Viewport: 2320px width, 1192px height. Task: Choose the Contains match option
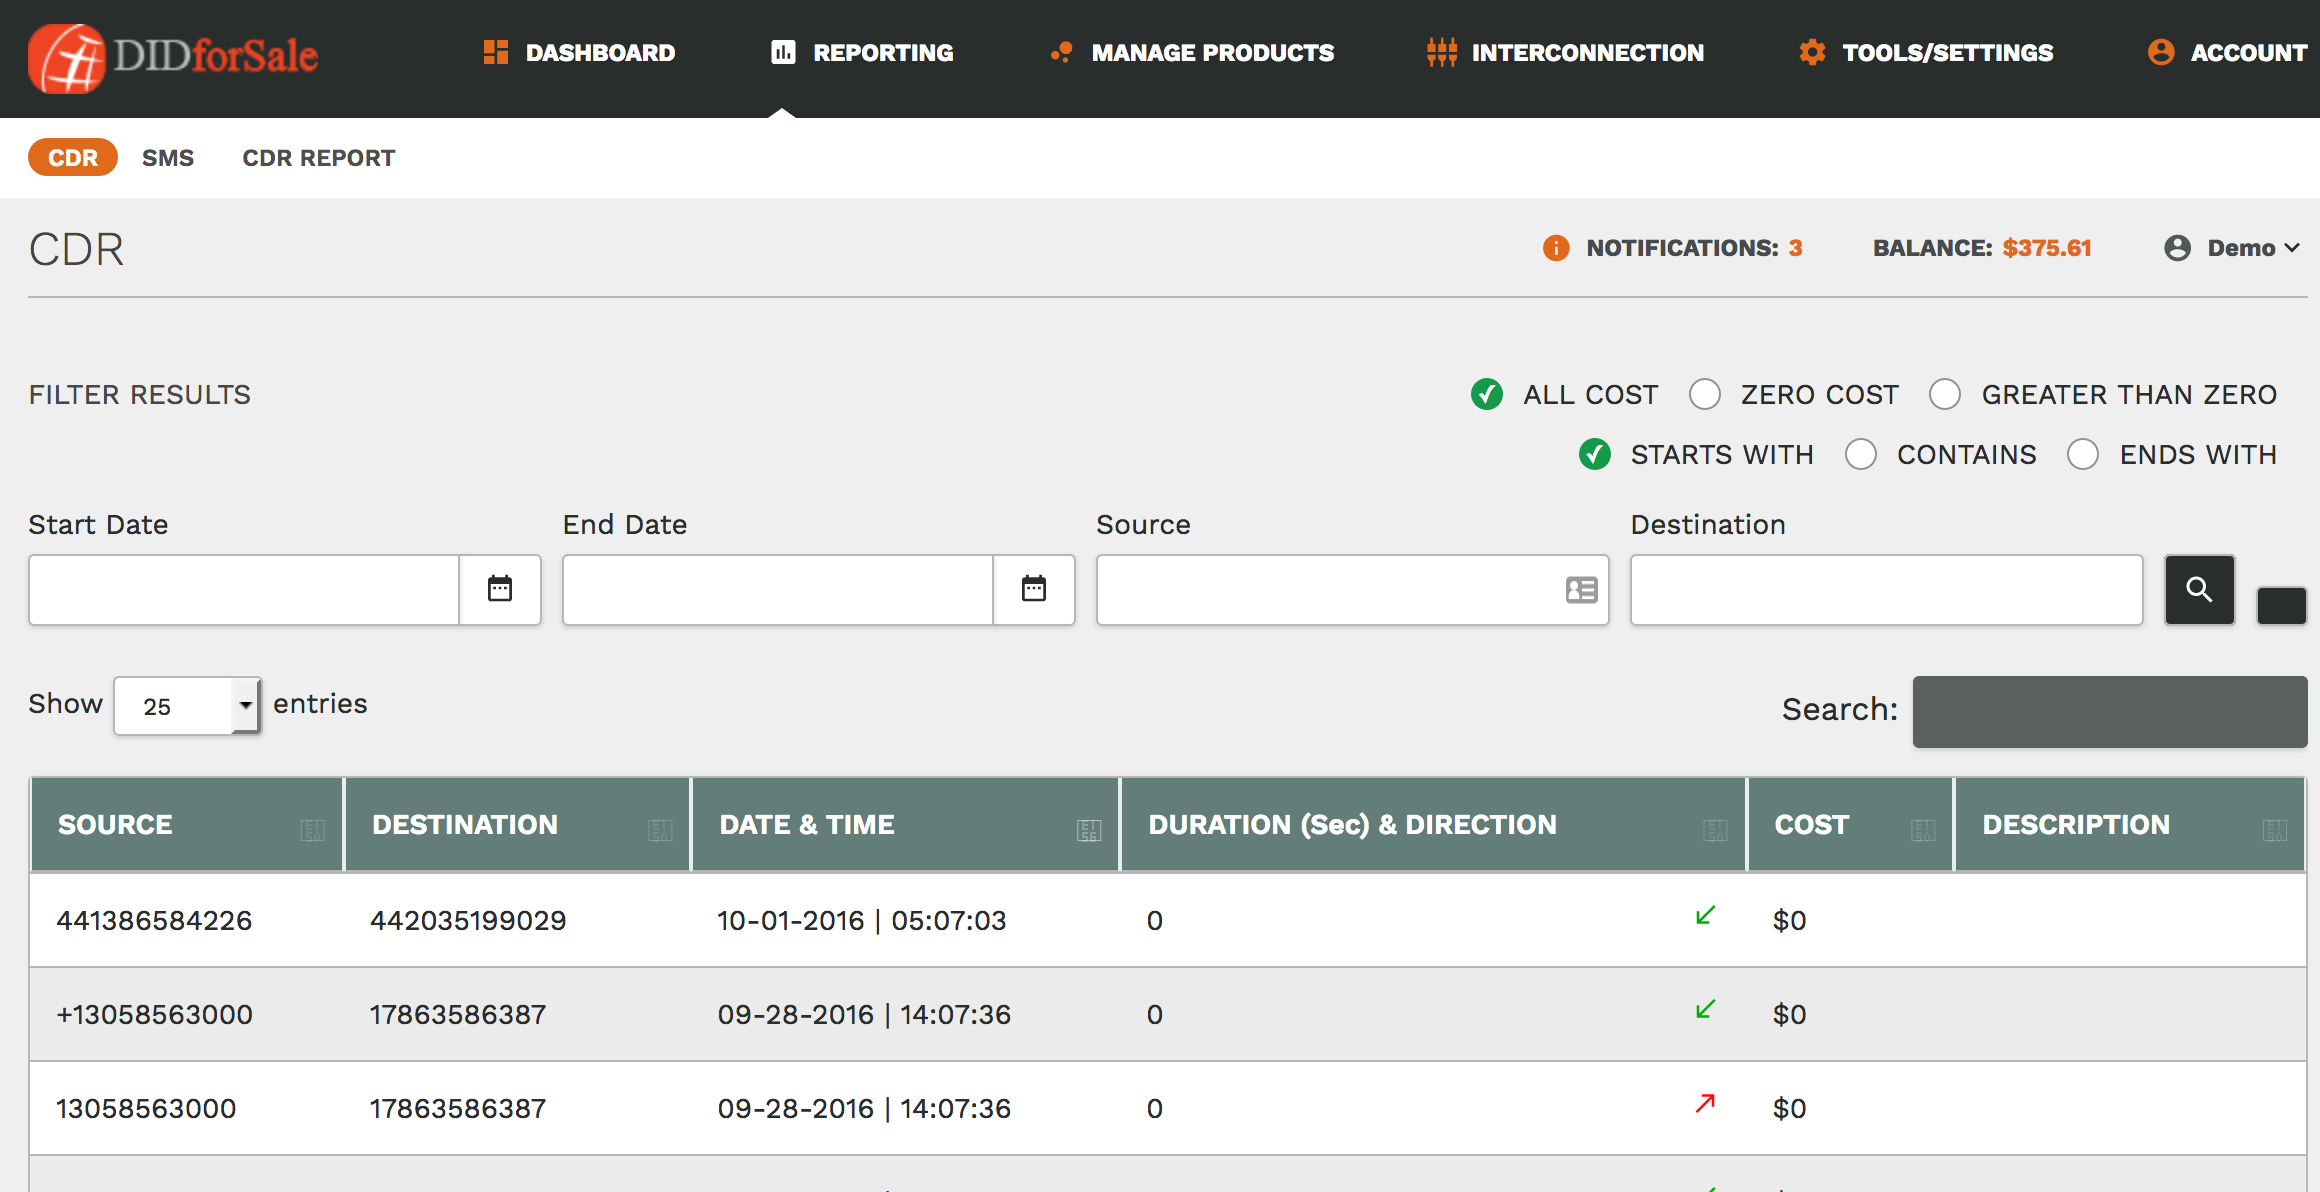pos(1861,455)
